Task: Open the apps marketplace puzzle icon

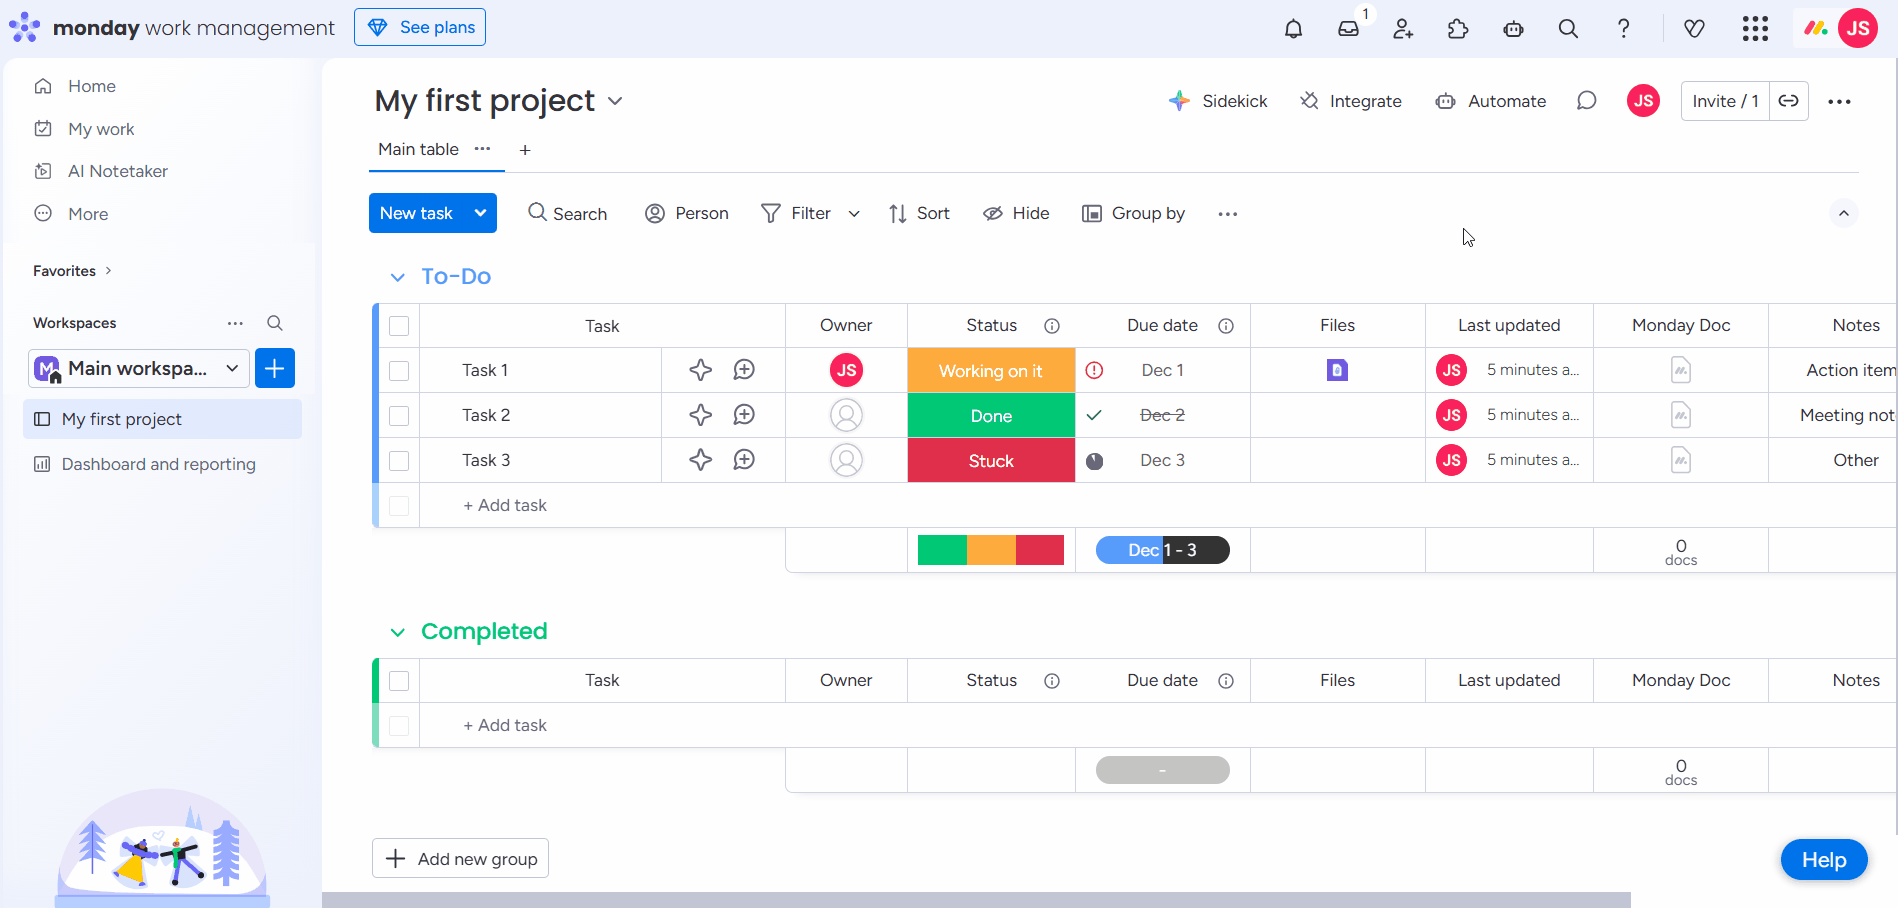Action: click(1458, 29)
